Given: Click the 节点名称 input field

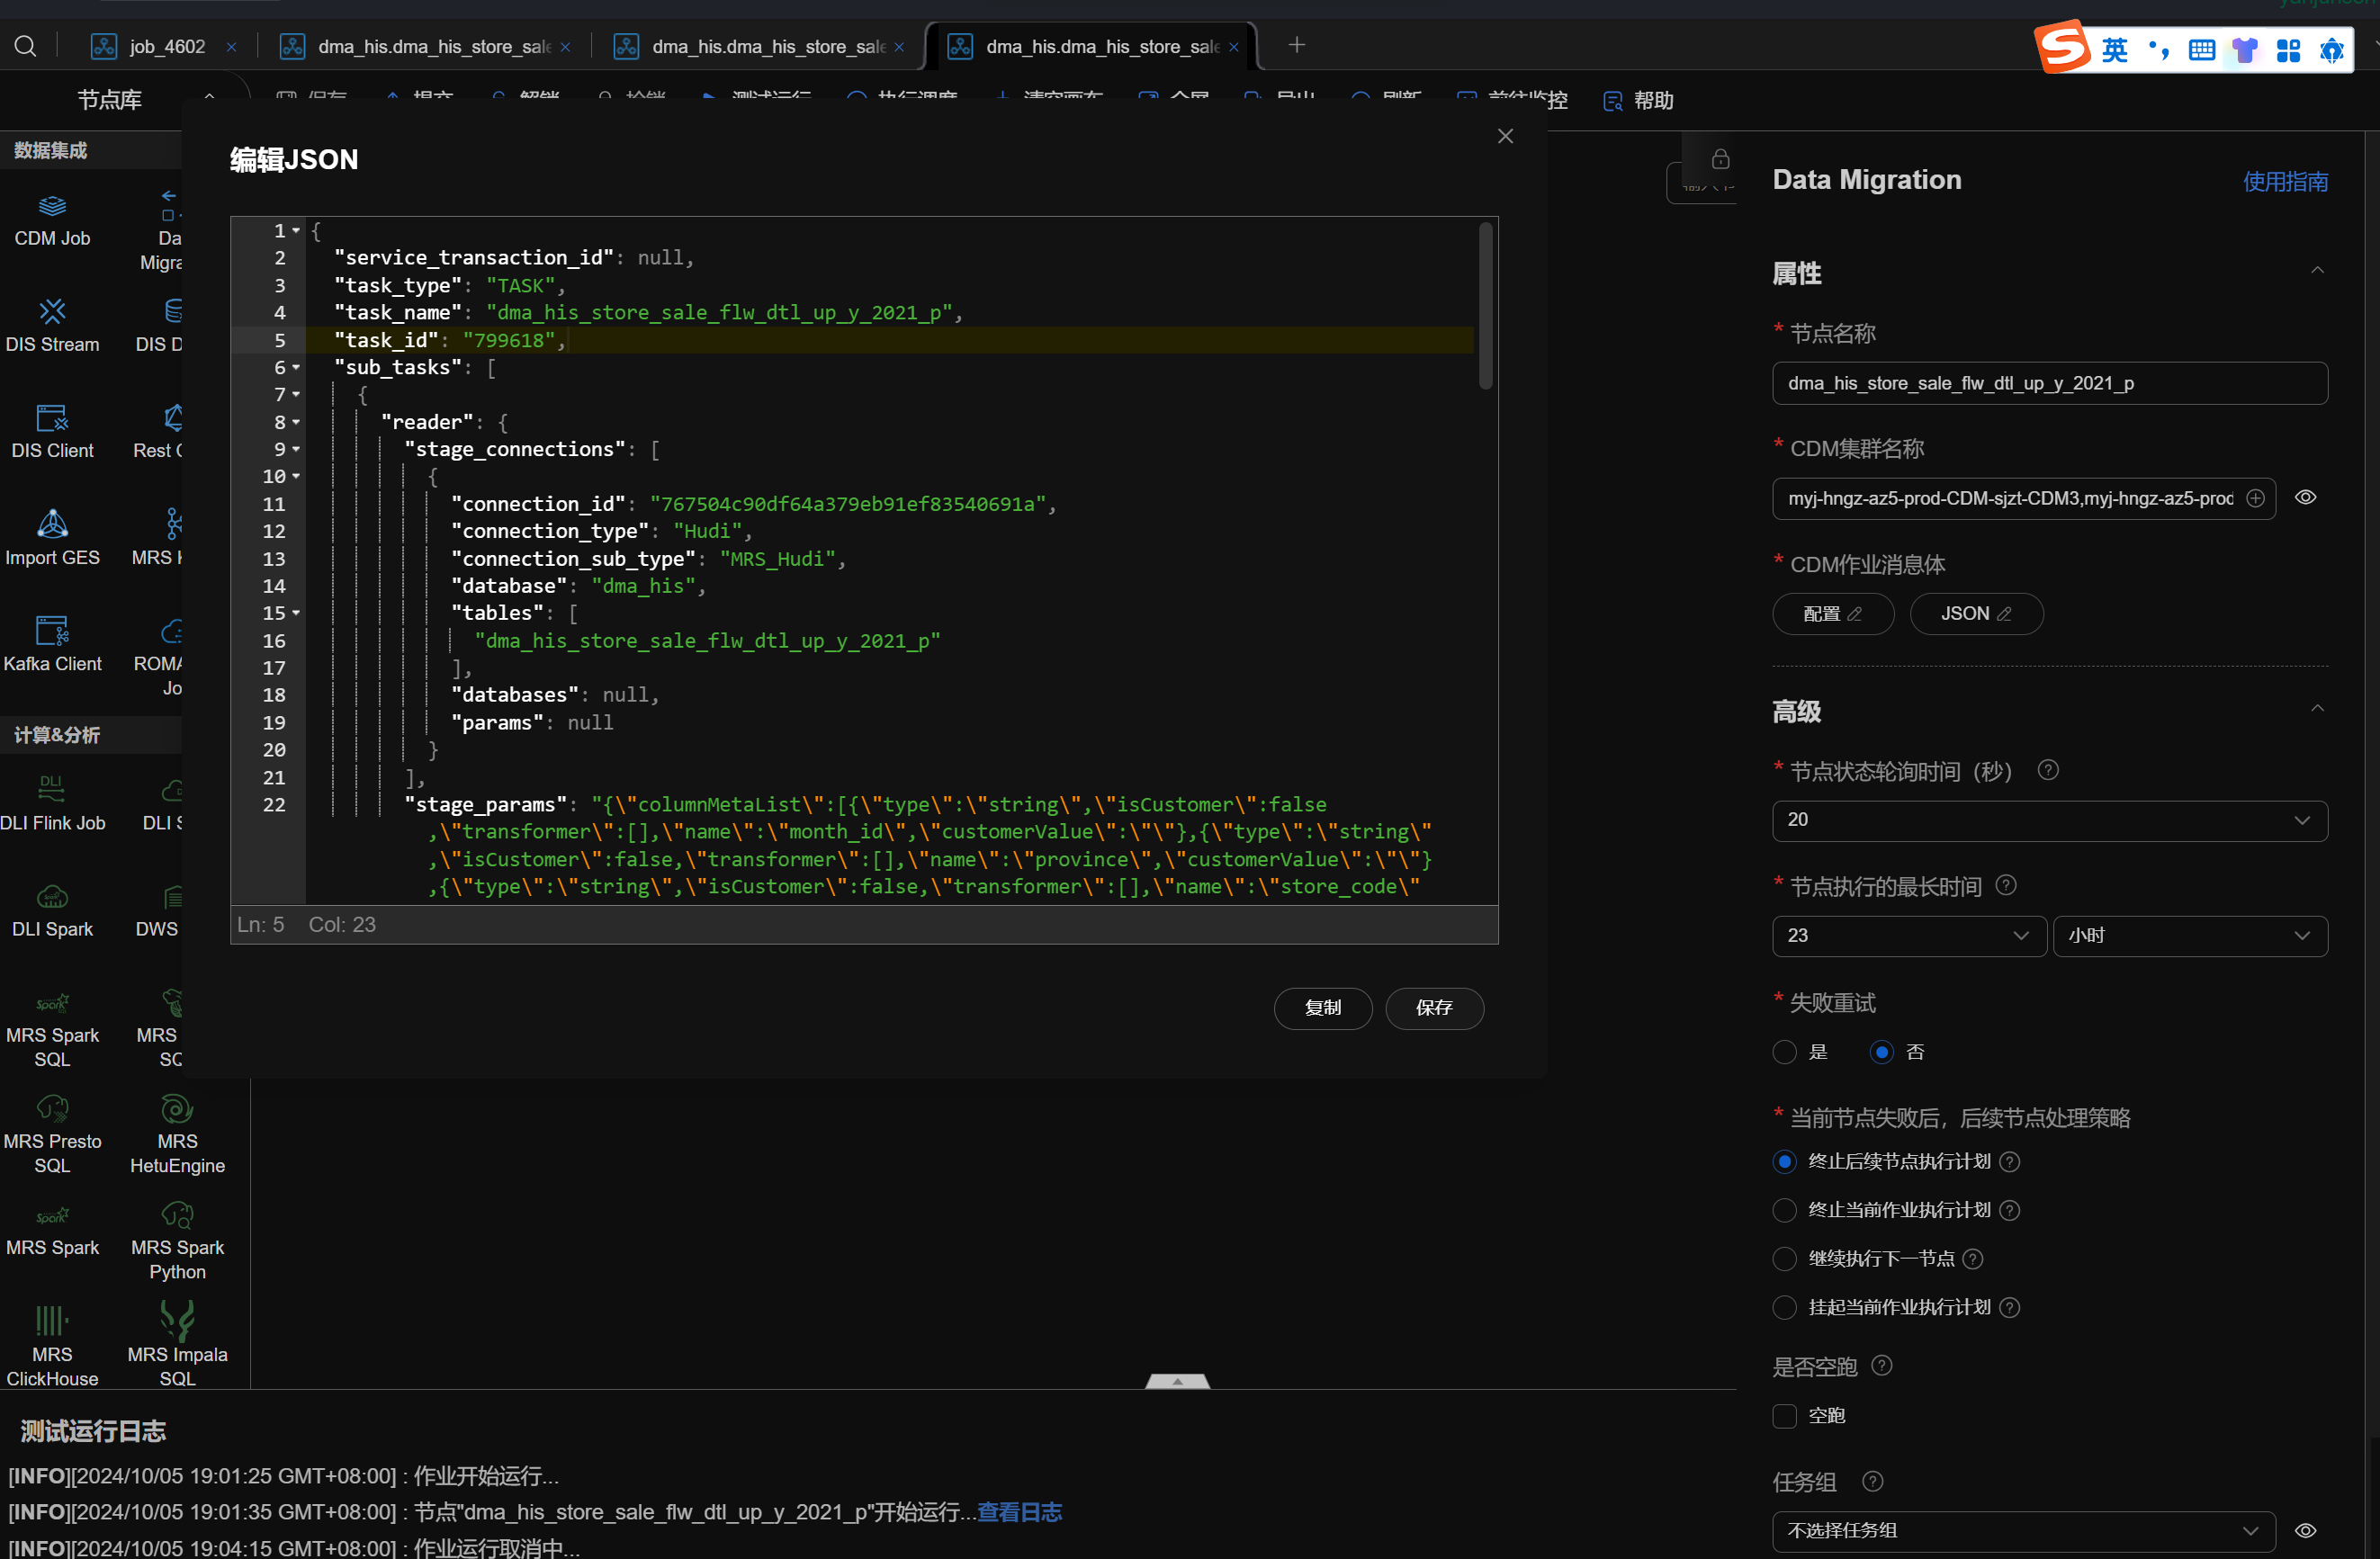Looking at the screenshot, I should point(2049,383).
